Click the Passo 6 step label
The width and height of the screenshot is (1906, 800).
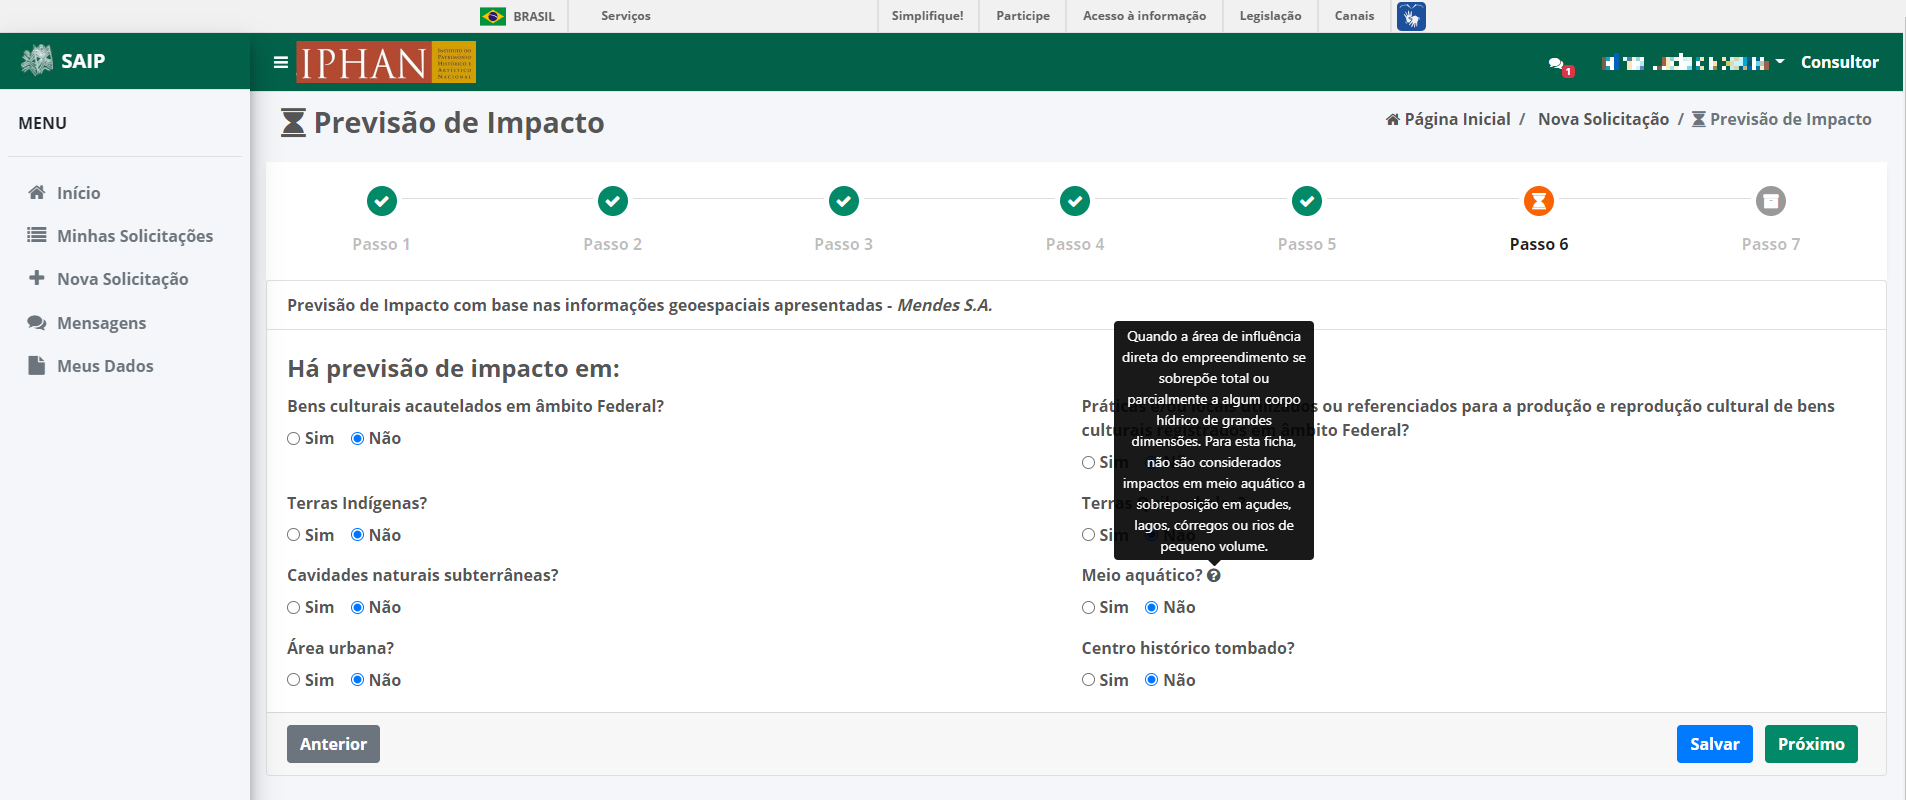(1539, 244)
